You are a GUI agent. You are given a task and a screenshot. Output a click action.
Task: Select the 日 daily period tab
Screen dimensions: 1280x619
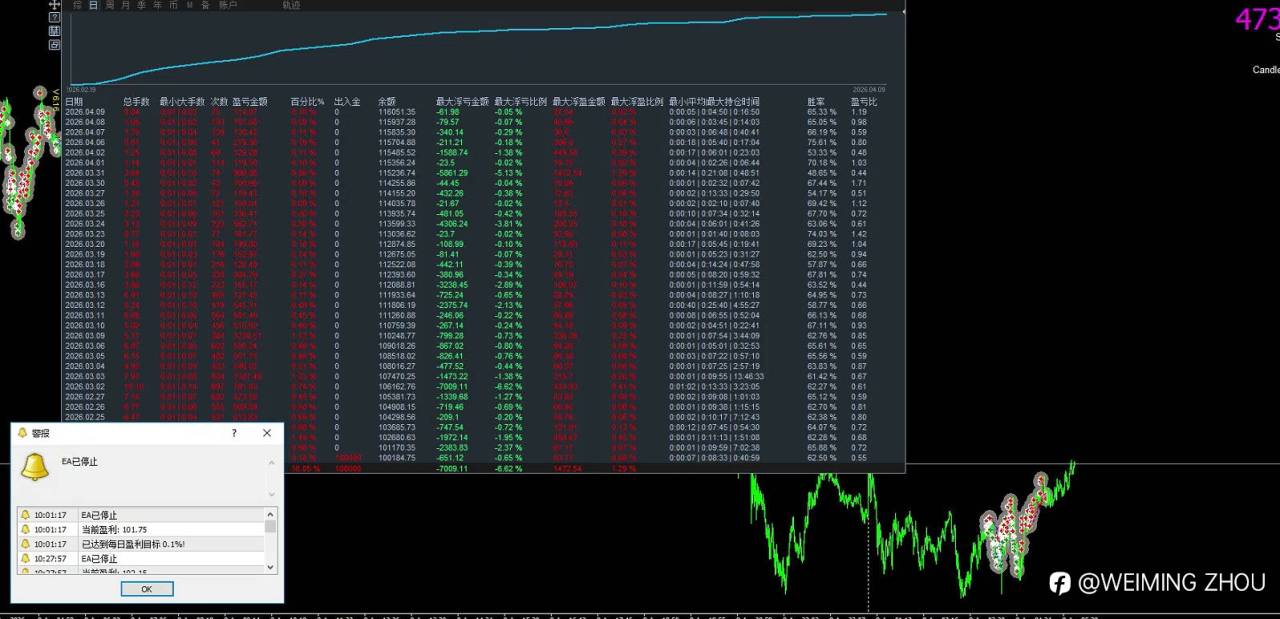(93, 5)
